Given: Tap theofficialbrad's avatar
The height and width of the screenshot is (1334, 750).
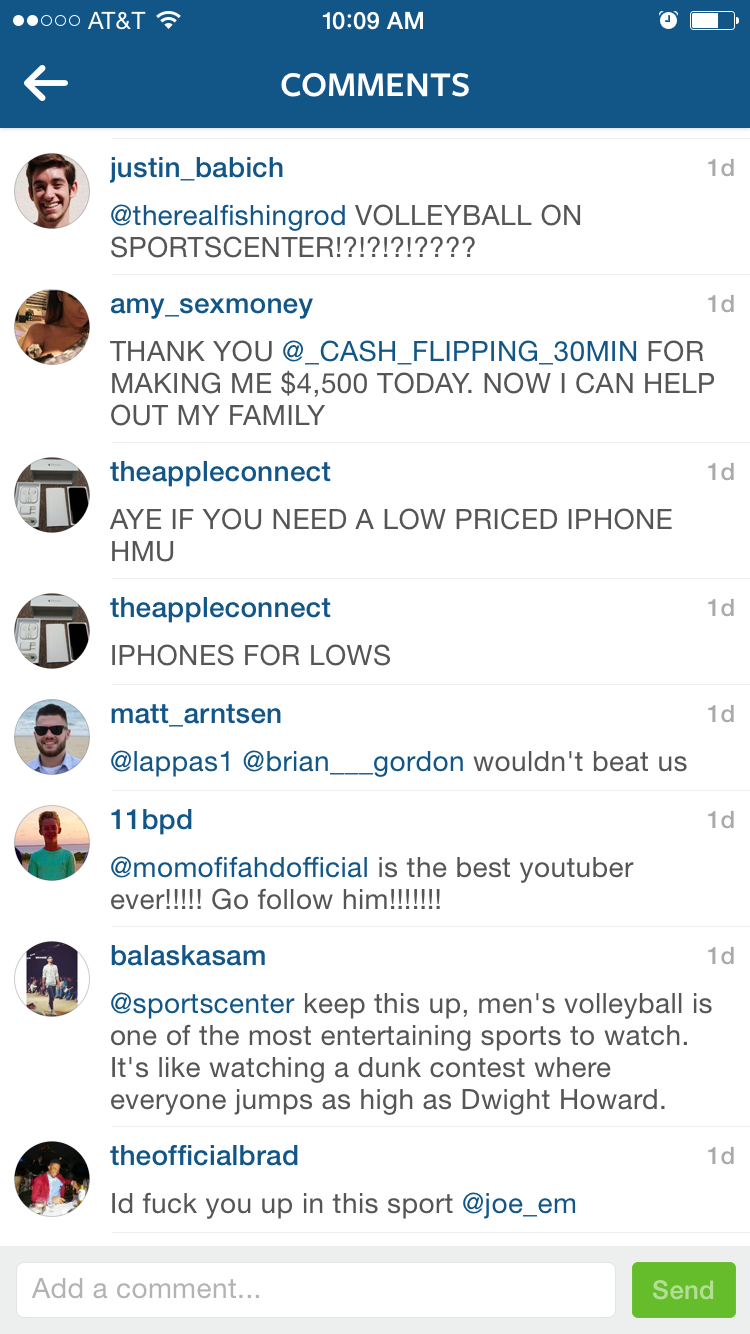Looking at the screenshot, I should click(52, 1179).
